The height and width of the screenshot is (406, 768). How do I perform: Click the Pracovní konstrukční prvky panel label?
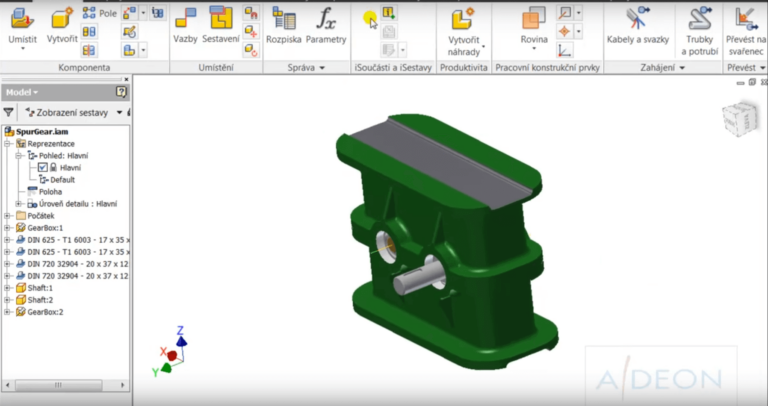click(x=548, y=68)
